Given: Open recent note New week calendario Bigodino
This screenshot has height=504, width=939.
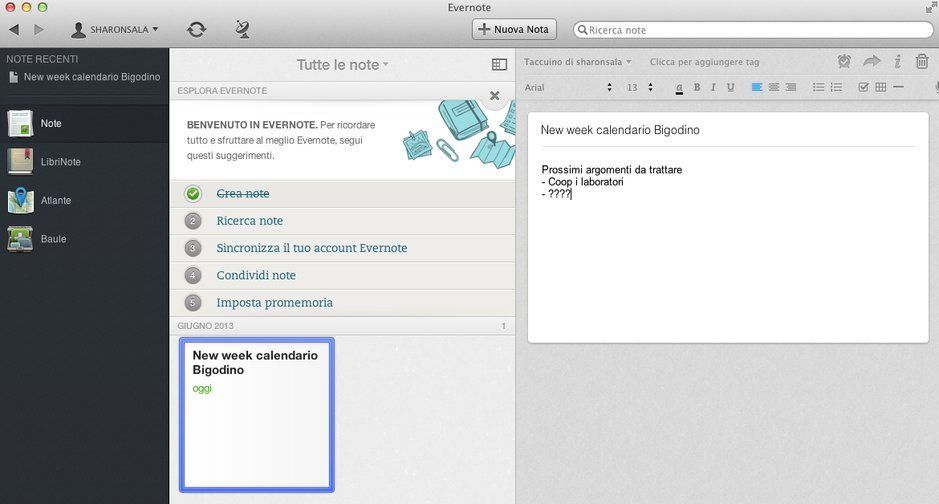Looking at the screenshot, I should tap(84, 77).
